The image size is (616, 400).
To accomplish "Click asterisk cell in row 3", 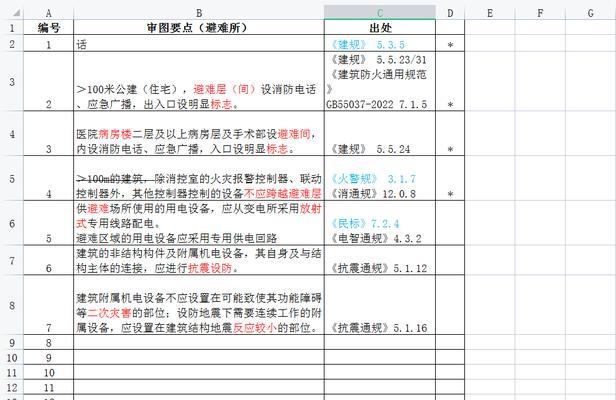I will [x=450, y=81].
